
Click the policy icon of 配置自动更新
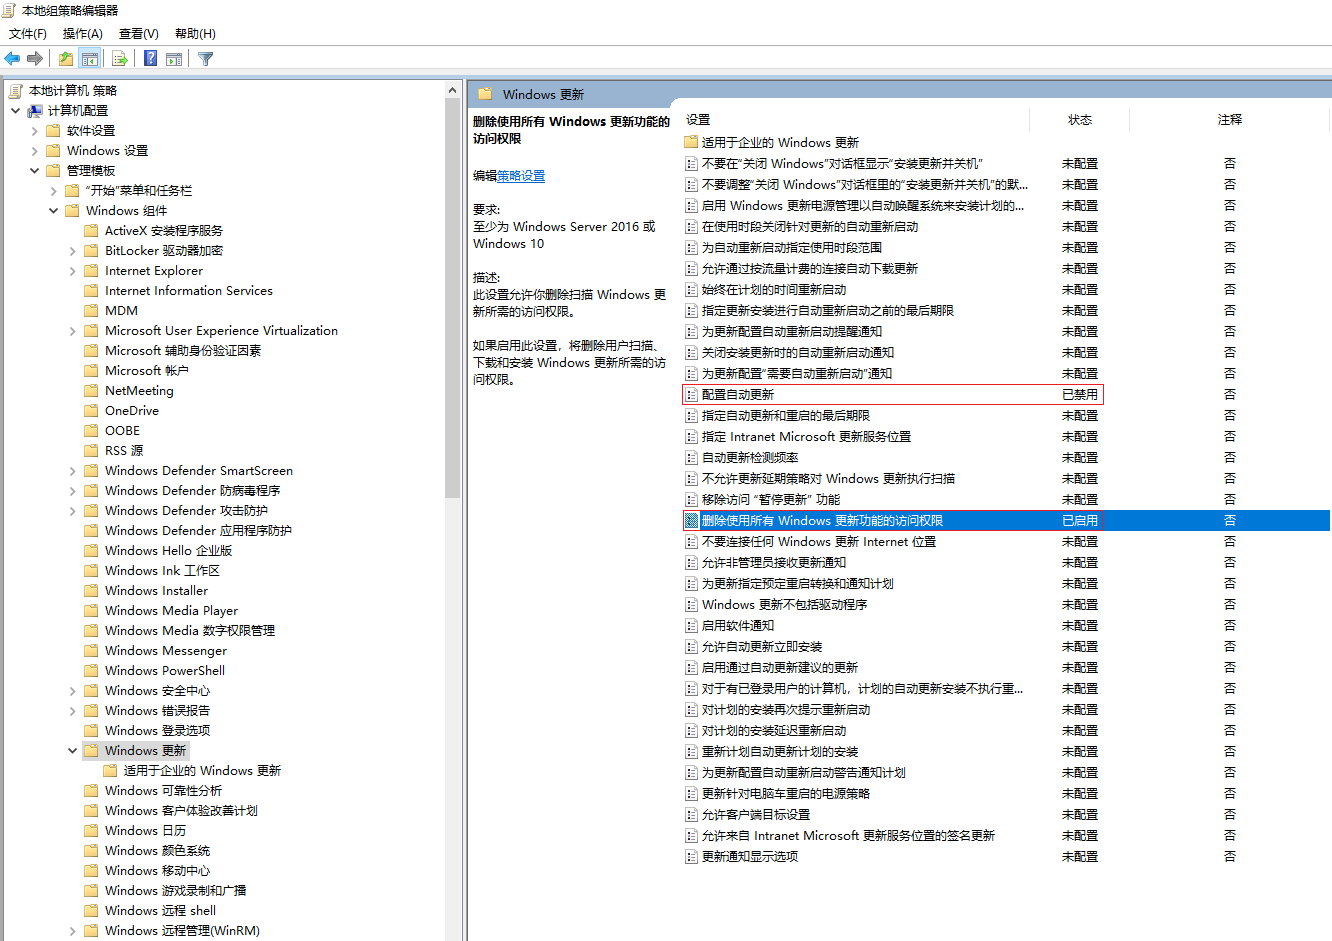pos(691,395)
